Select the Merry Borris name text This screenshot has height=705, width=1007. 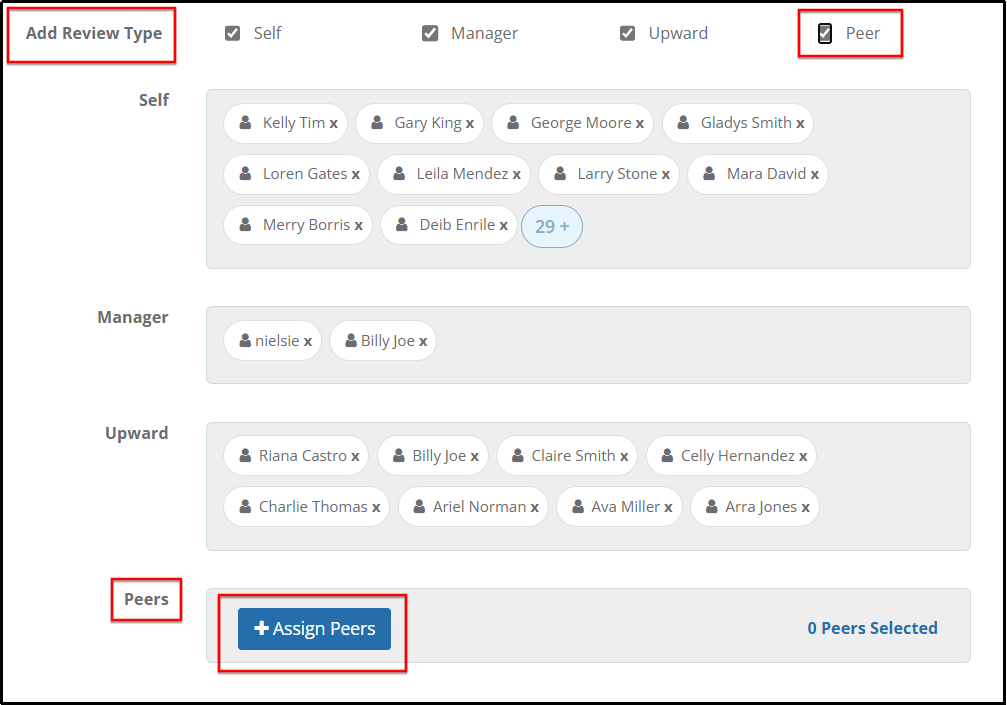tap(306, 225)
